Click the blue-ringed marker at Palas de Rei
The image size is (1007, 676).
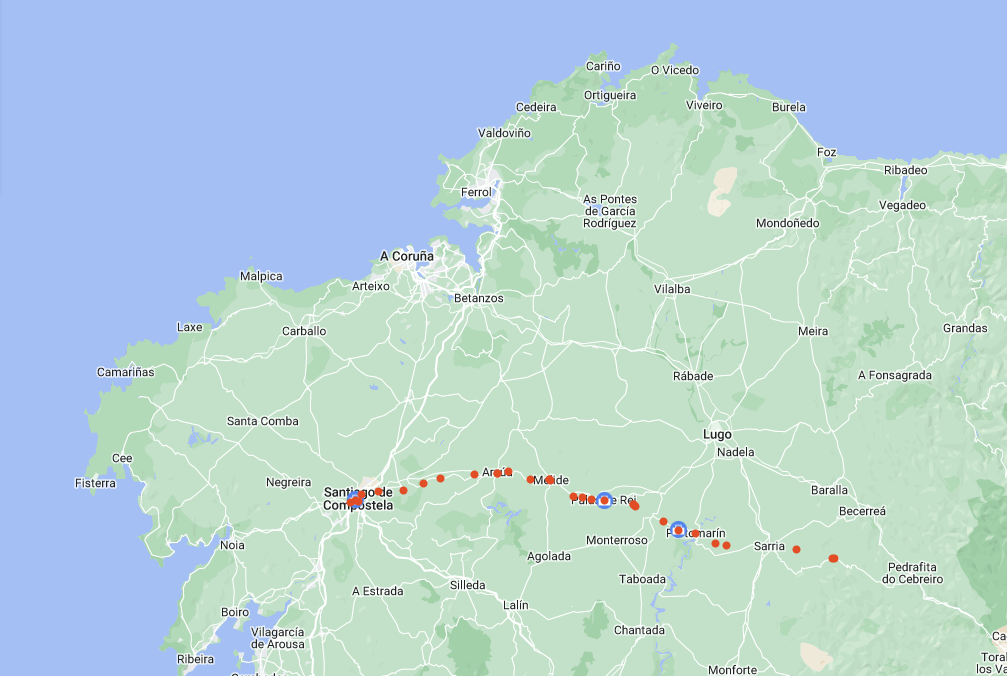604,500
